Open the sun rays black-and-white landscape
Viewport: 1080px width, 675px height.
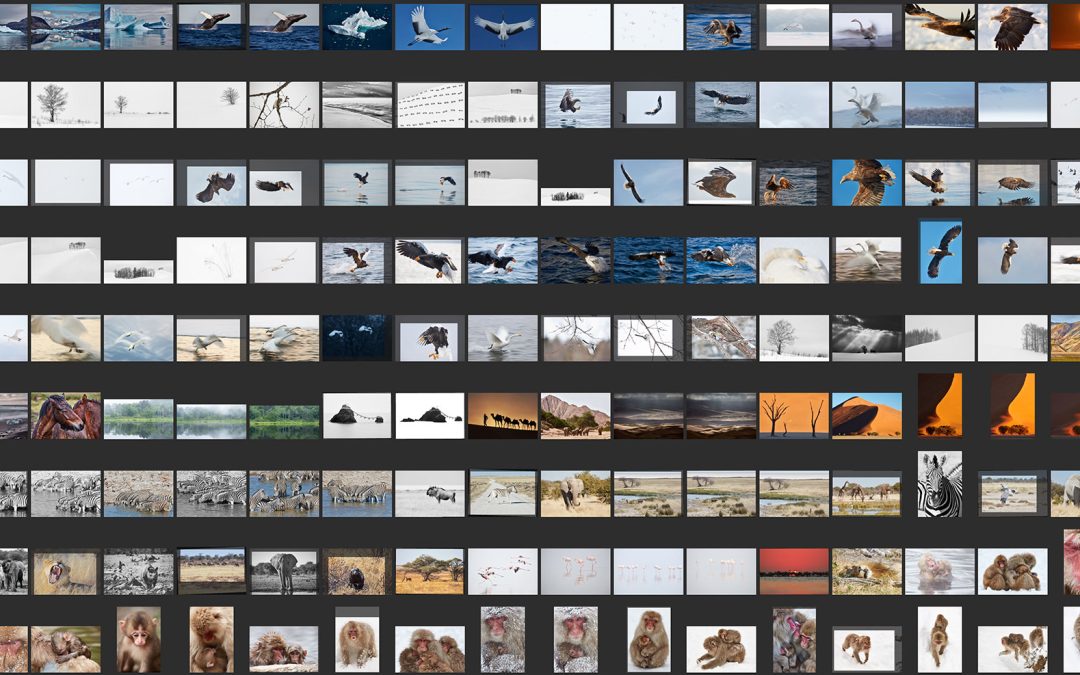866,338
